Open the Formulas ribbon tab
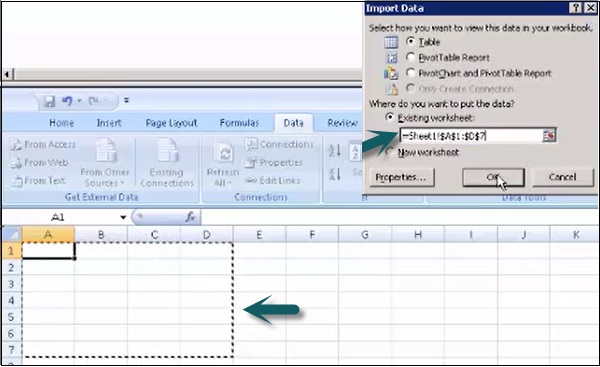The height and width of the screenshot is (367, 600). pos(240,123)
